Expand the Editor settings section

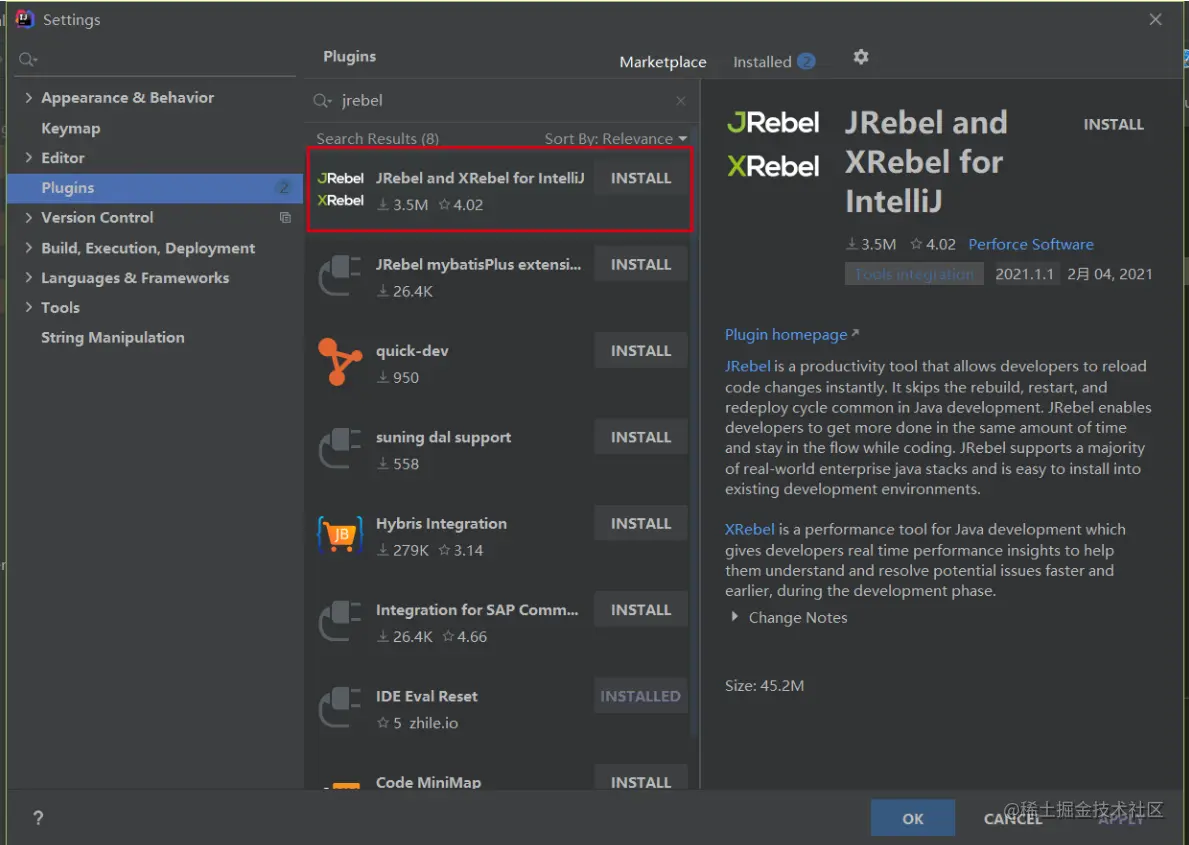tap(28, 157)
